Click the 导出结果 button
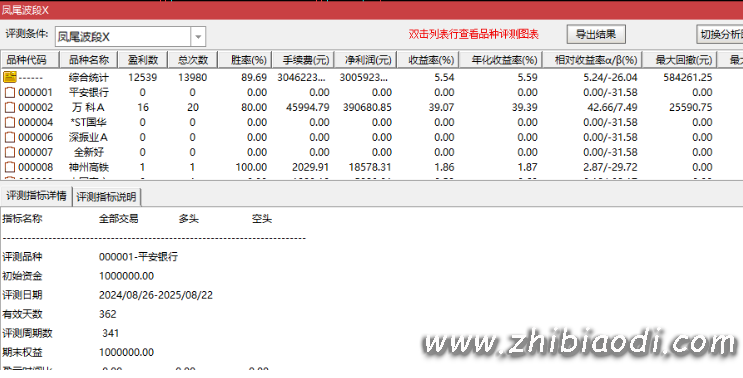Image resolution: width=743 pixels, height=378 pixels. tap(596, 34)
